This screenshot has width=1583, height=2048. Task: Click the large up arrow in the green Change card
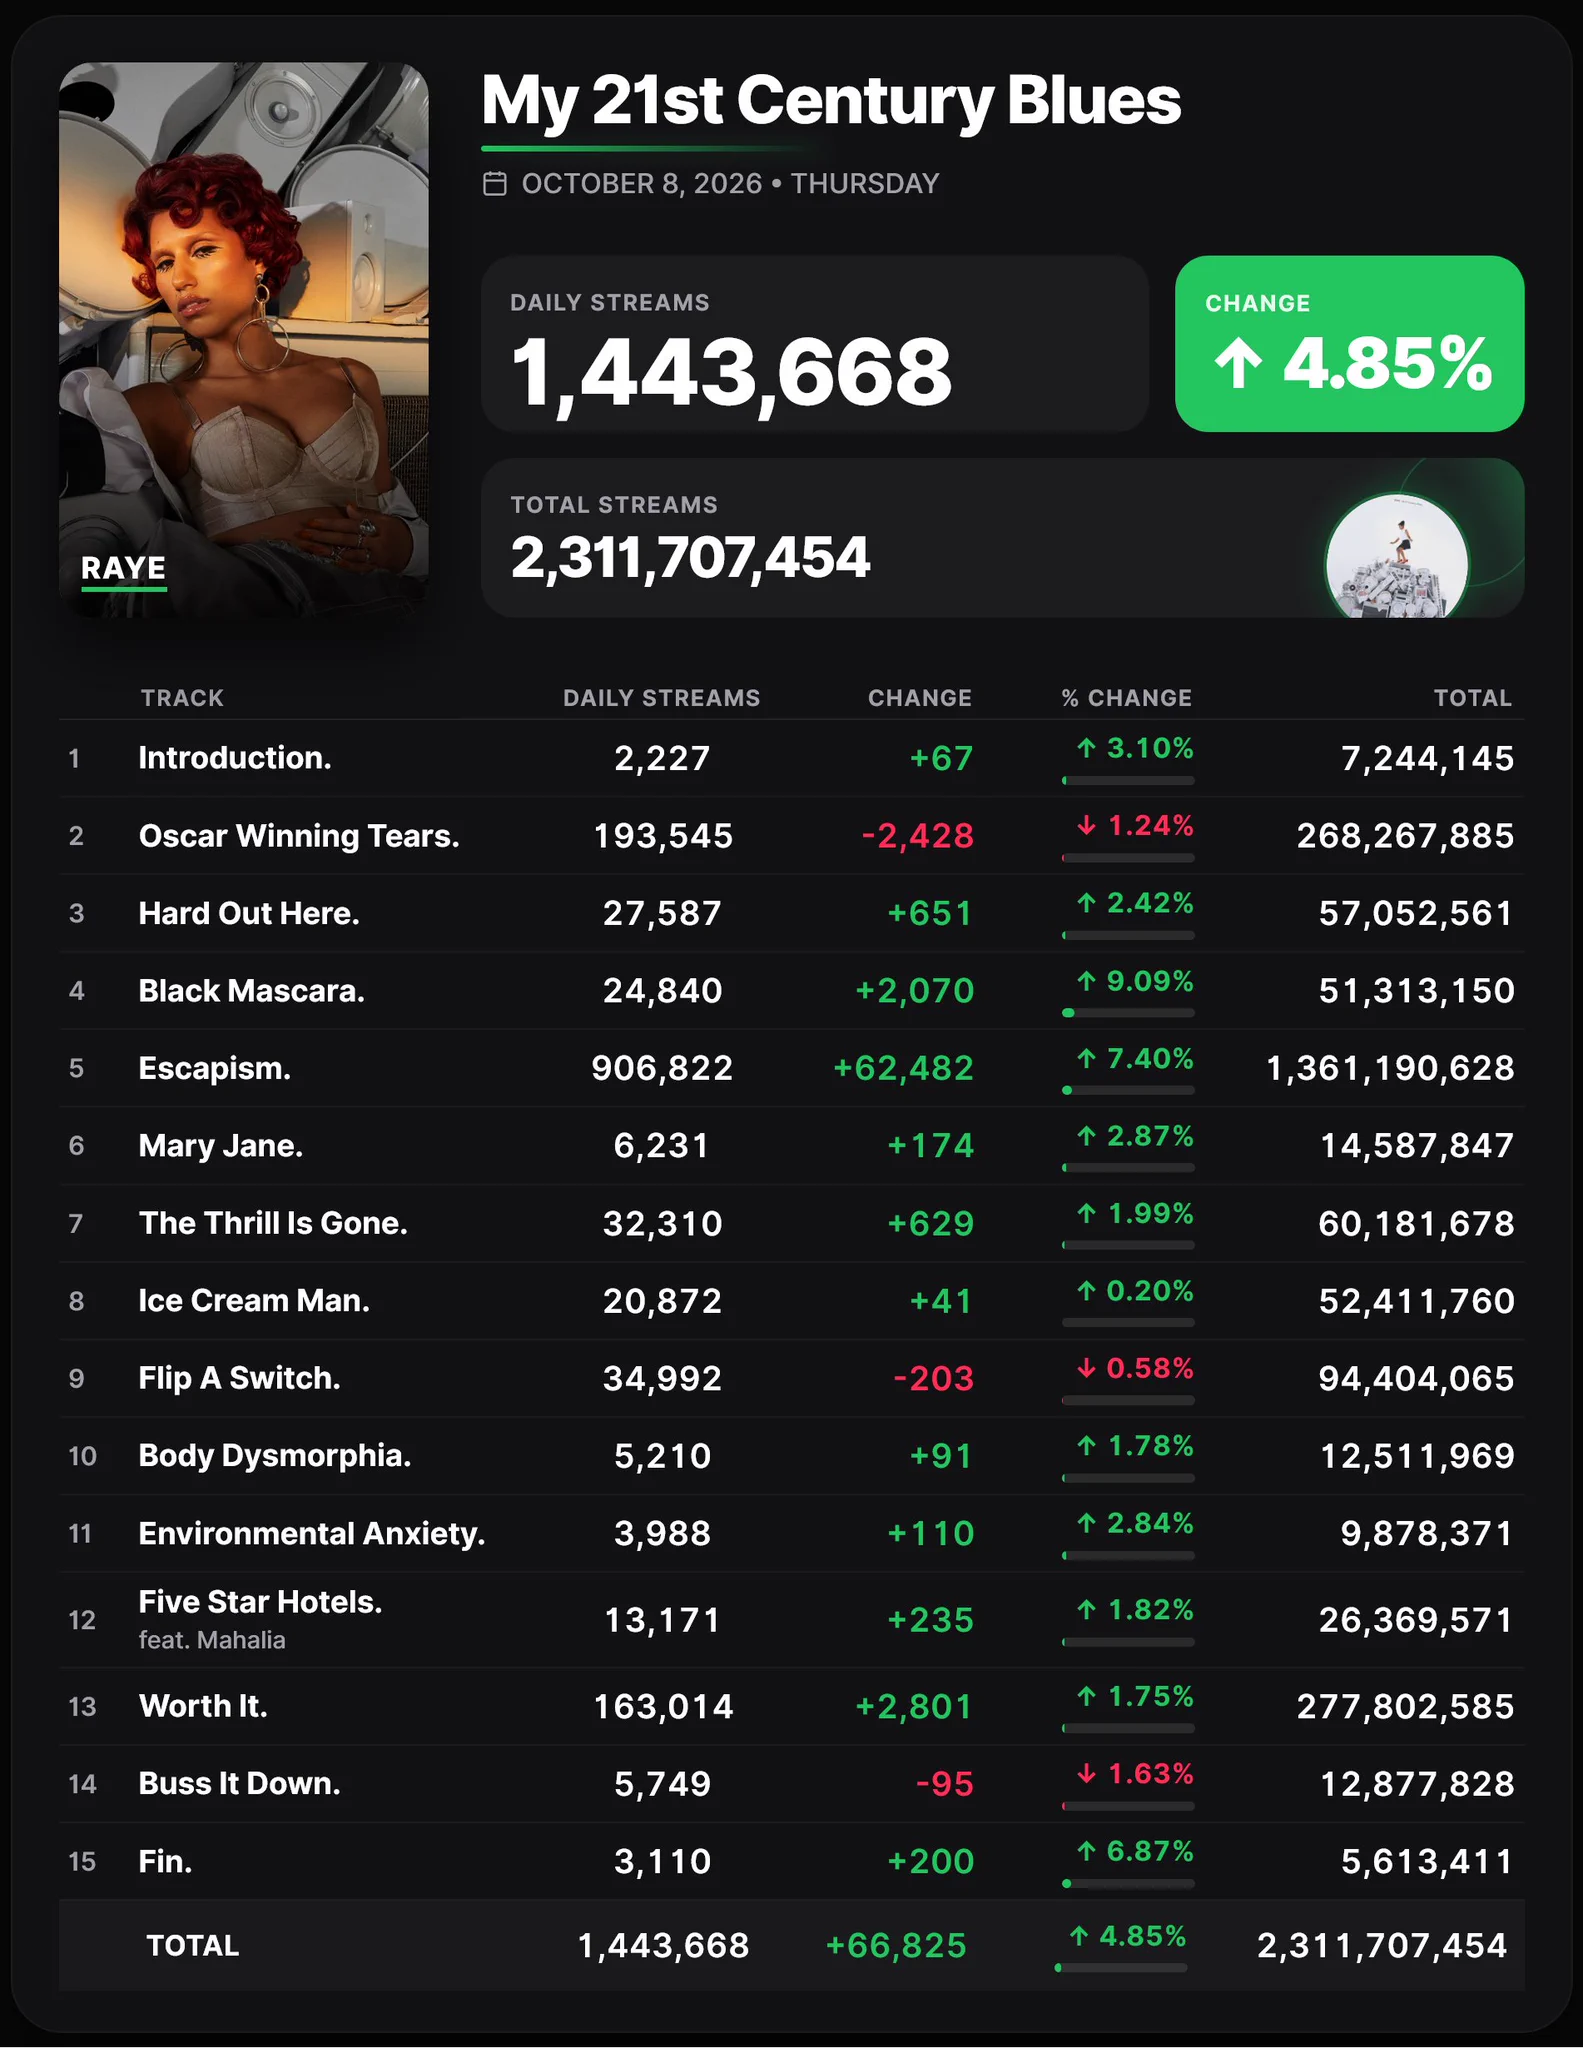pos(1238,363)
